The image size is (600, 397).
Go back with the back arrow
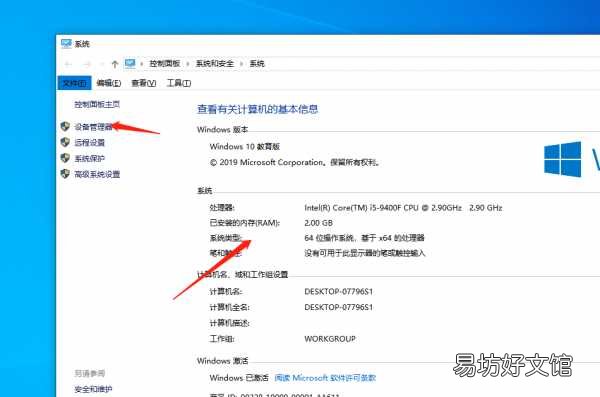(x=68, y=64)
